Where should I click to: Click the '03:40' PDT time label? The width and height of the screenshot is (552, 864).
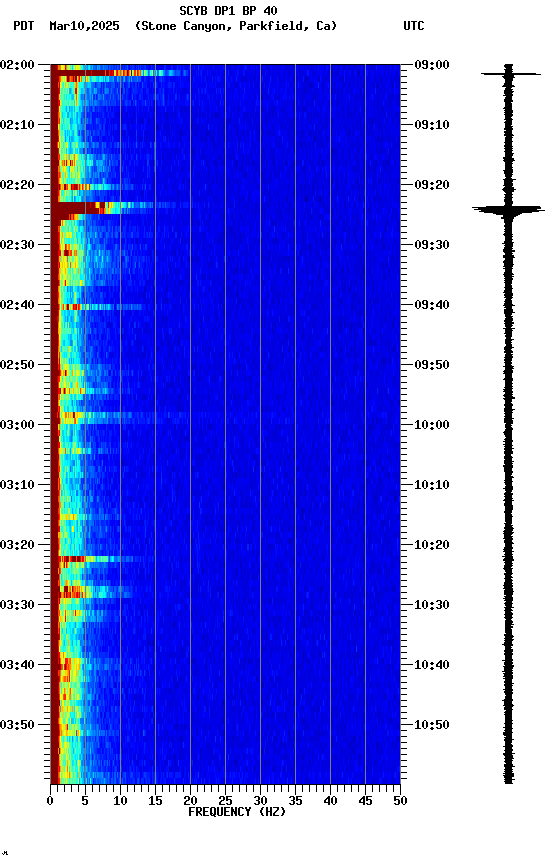click(x=17, y=665)
